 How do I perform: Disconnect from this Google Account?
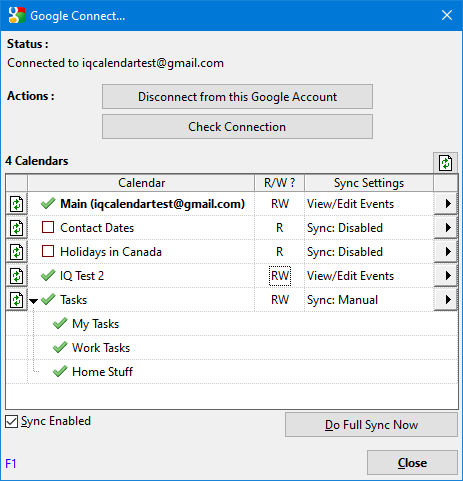[237, 97]
